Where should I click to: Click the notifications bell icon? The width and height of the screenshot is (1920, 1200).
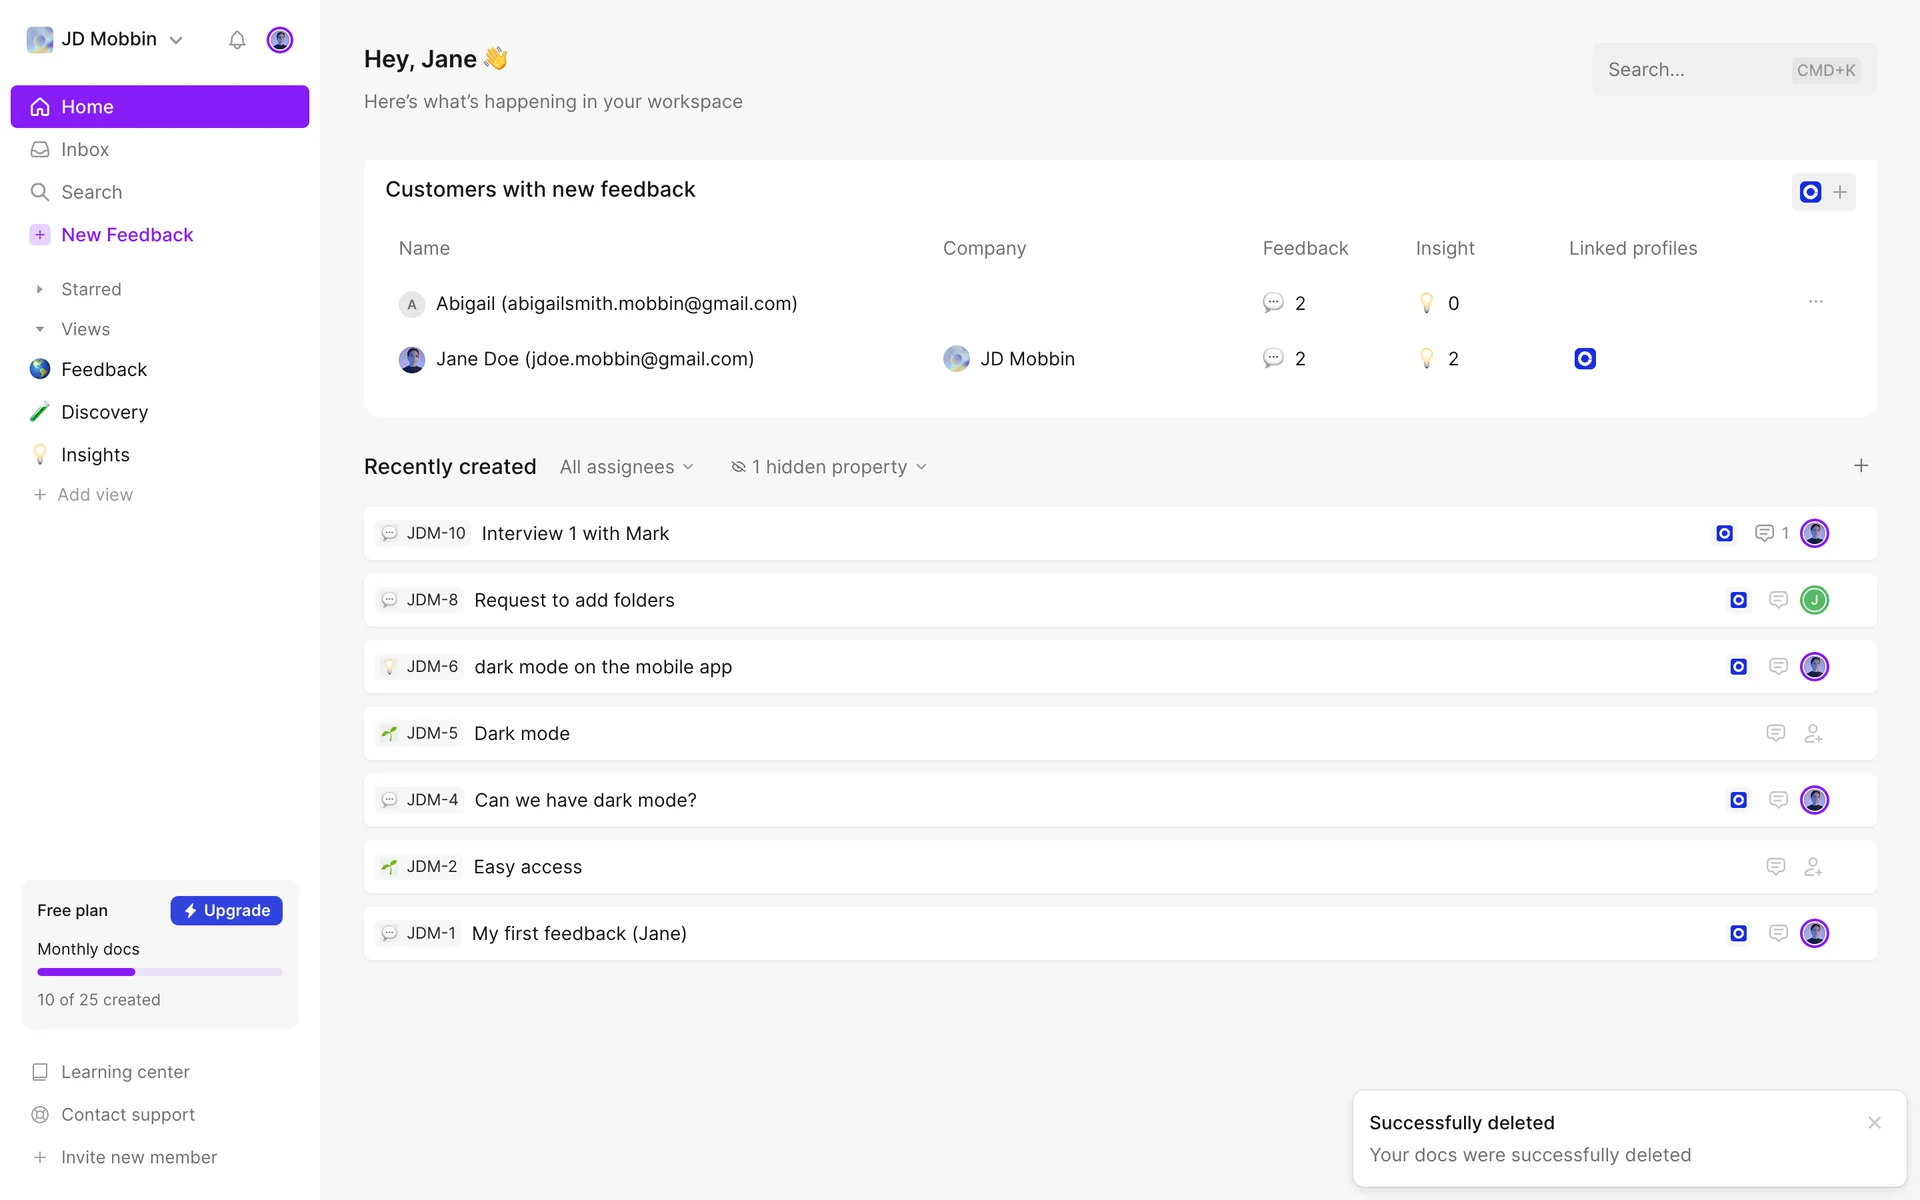point(237,40)
